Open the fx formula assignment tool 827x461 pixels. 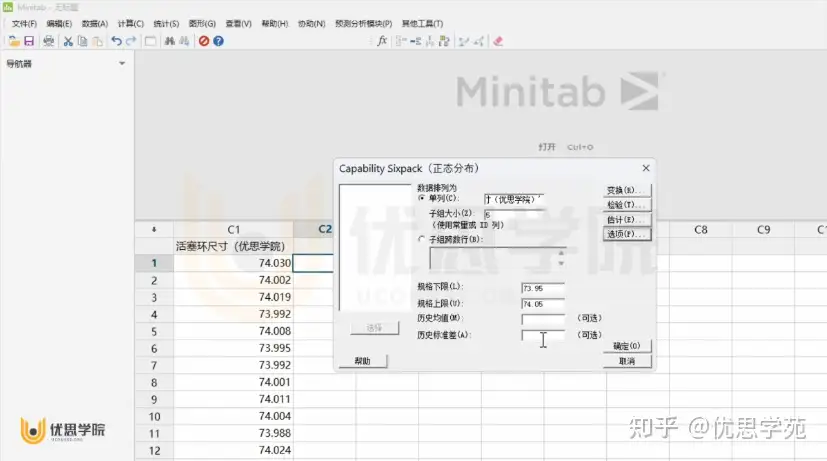[382, 41]
